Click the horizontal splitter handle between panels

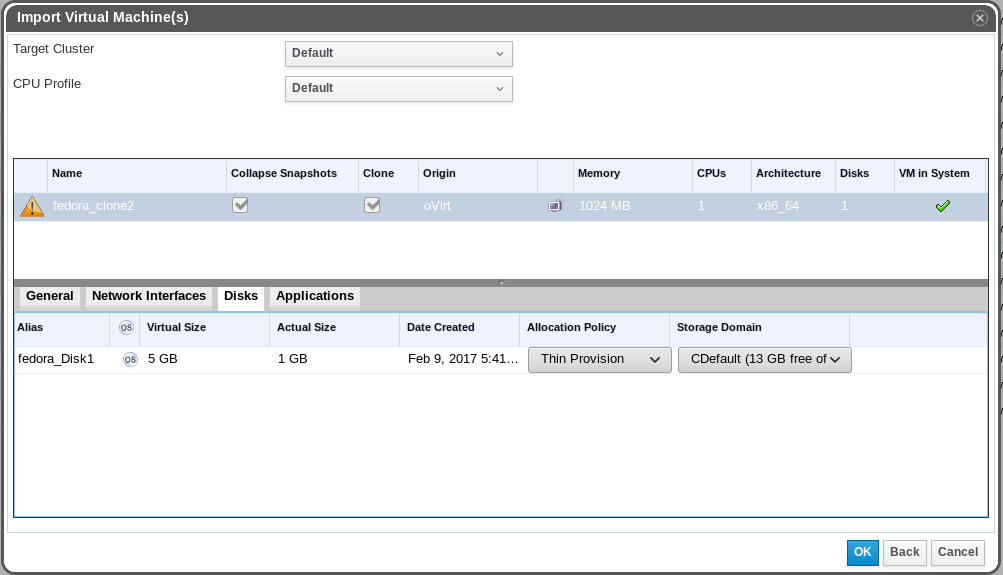click(x=501, y=282)
